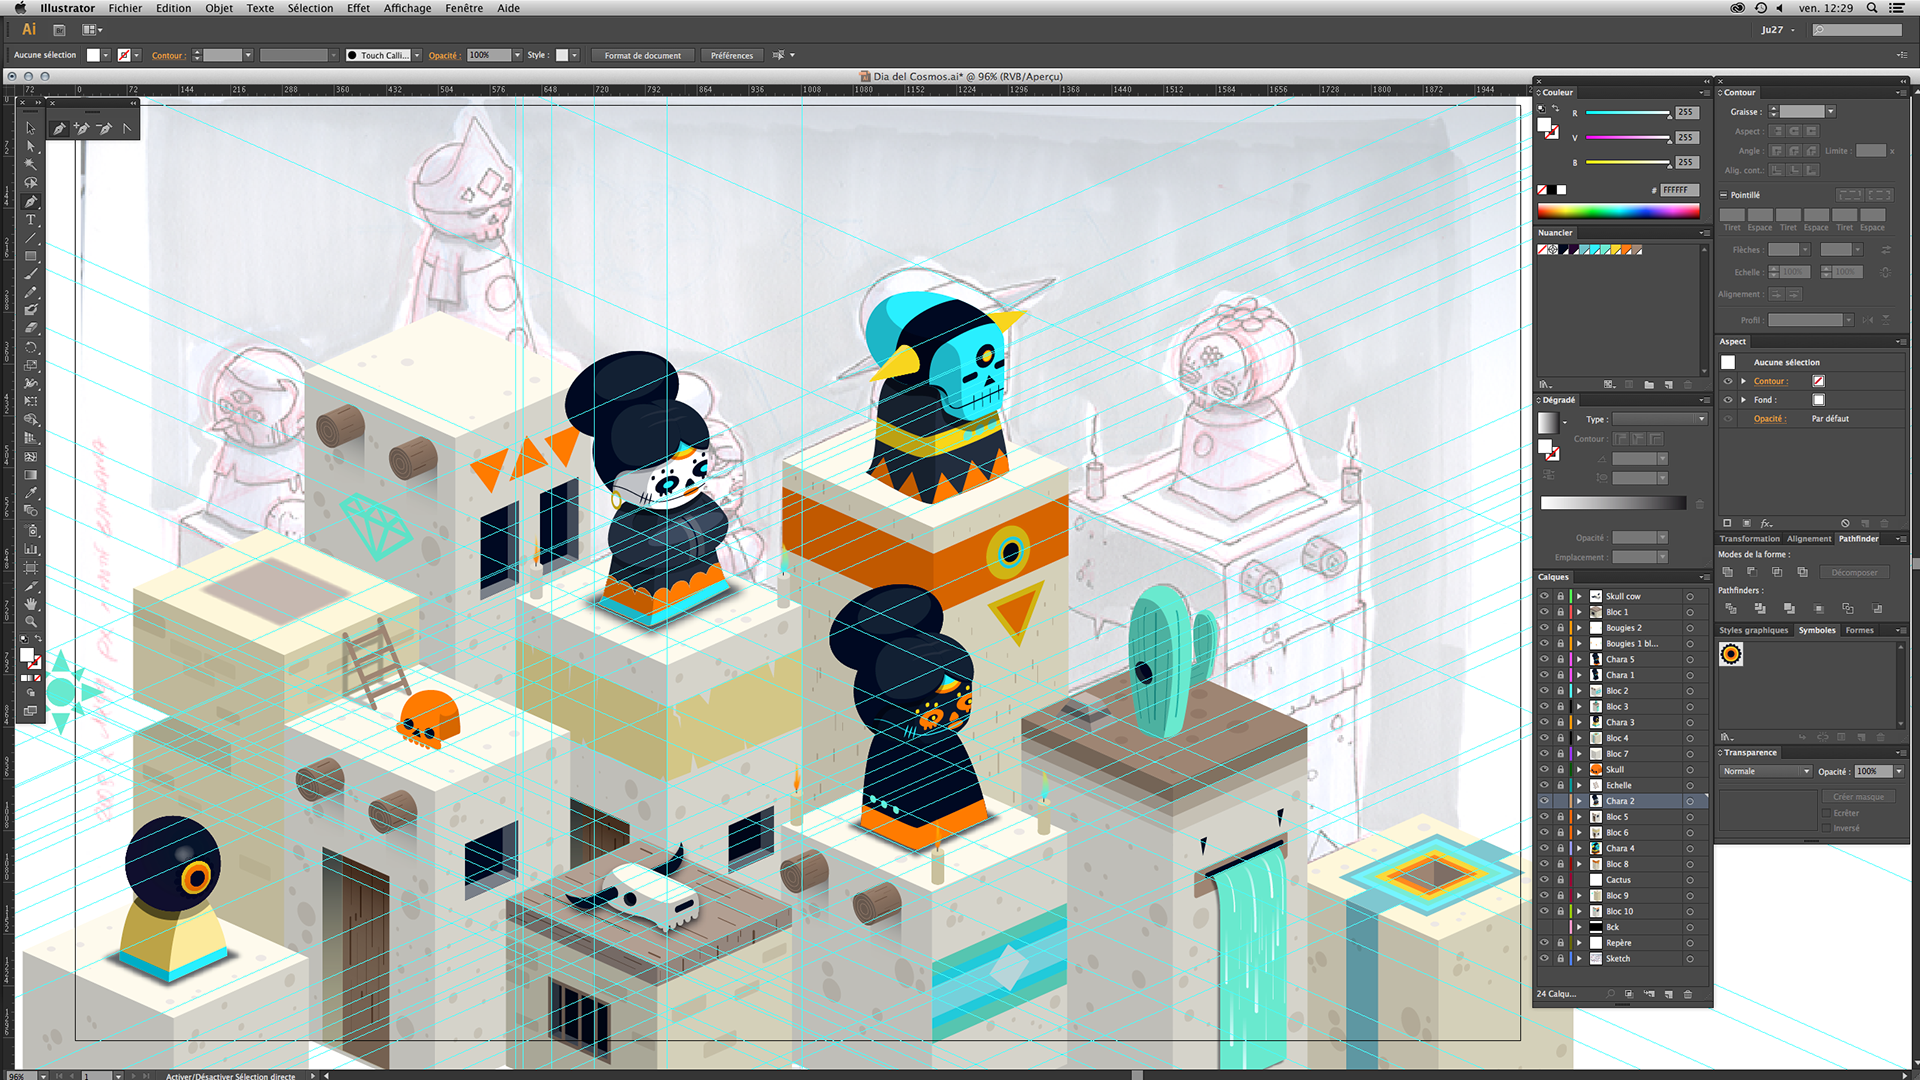
Task: Choose the Eyedropper tool
Action: tap(31, 493)
